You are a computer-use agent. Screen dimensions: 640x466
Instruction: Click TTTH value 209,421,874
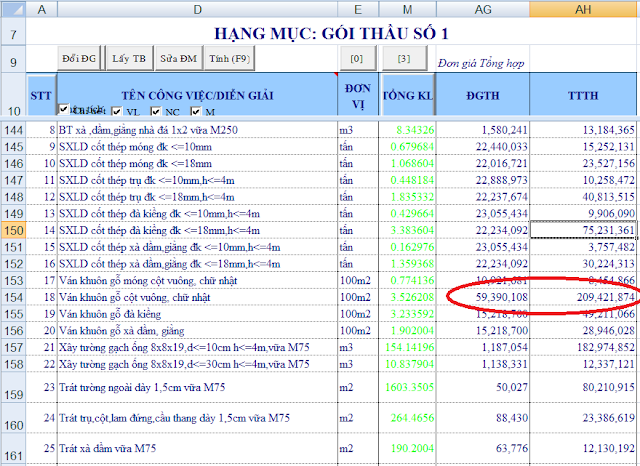583,297
